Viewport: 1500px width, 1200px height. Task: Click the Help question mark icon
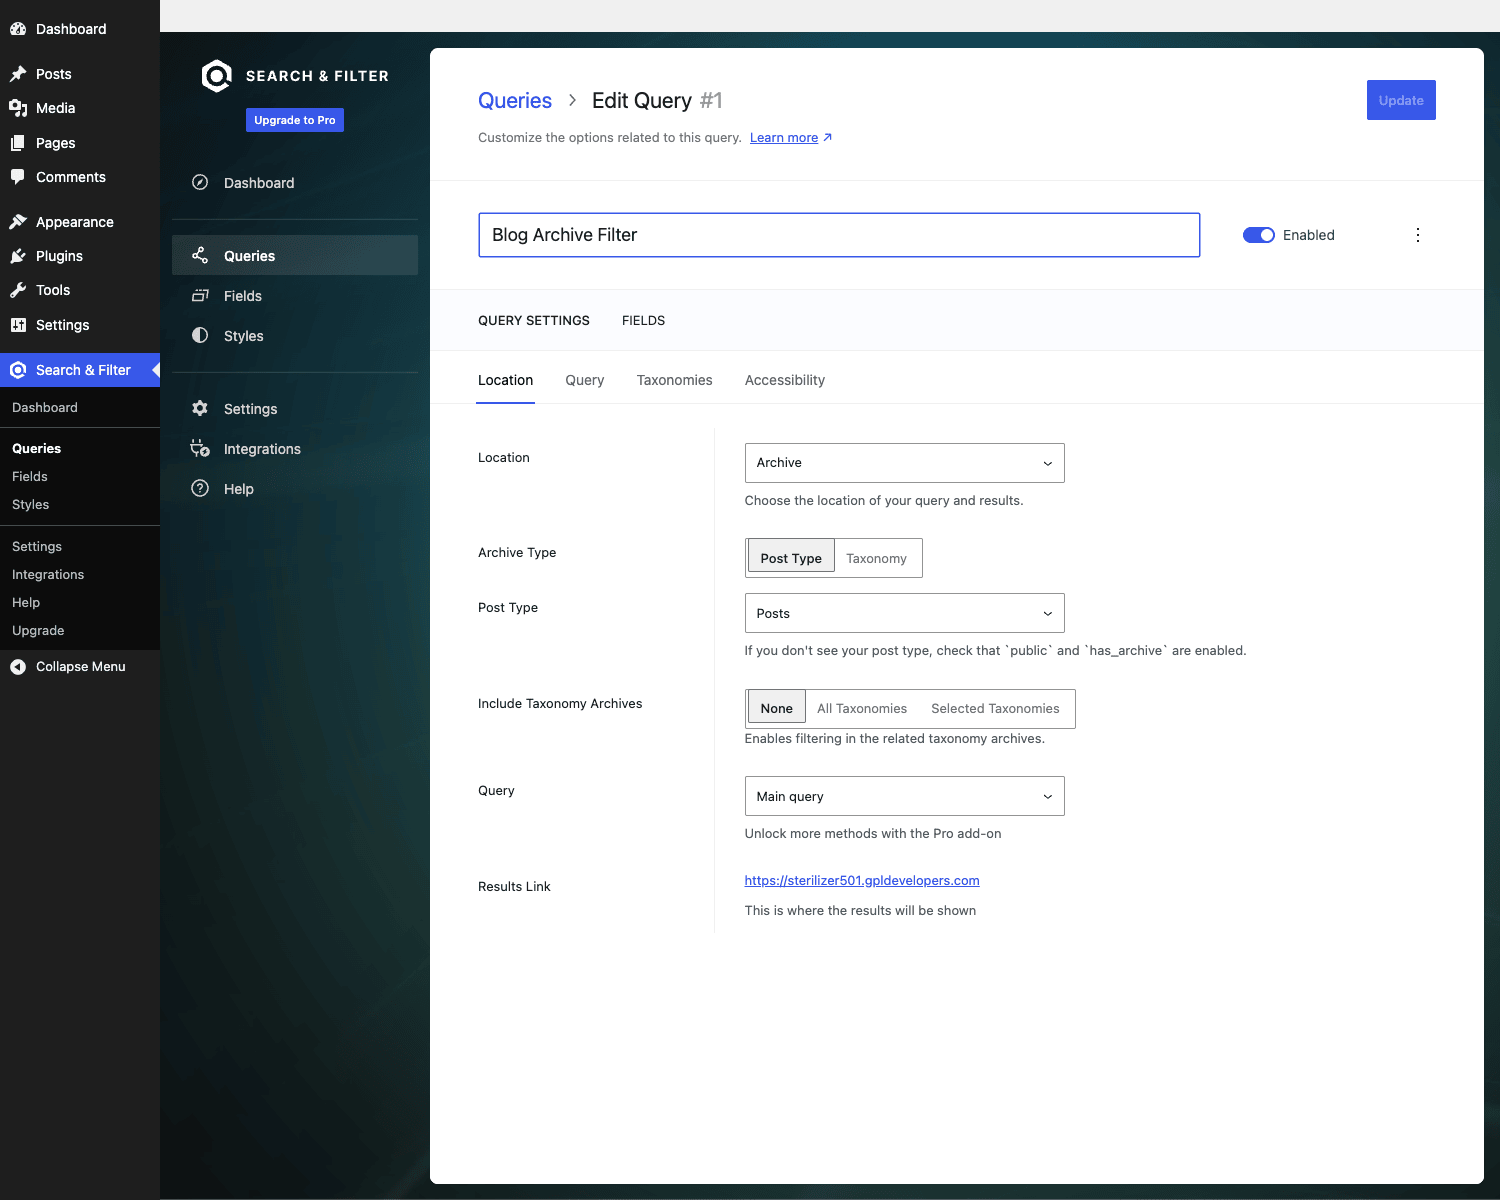click(200, 488)
